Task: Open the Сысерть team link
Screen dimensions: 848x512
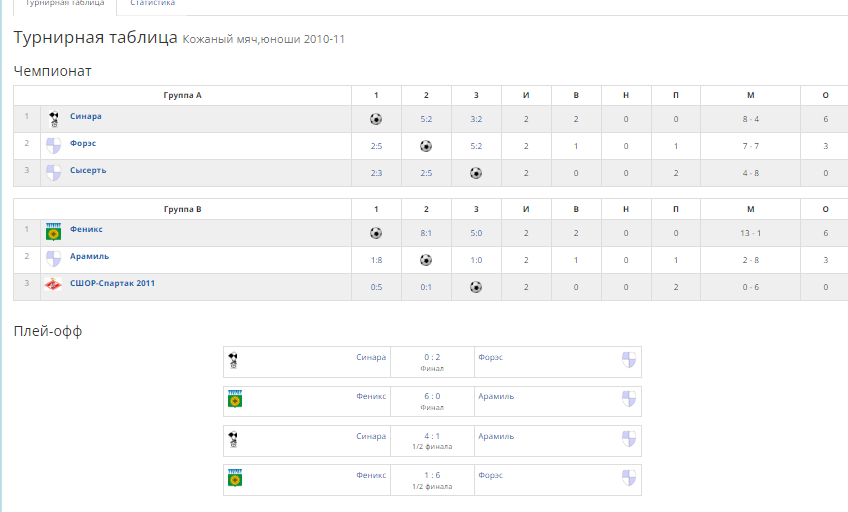Action: tap(88, 170)
